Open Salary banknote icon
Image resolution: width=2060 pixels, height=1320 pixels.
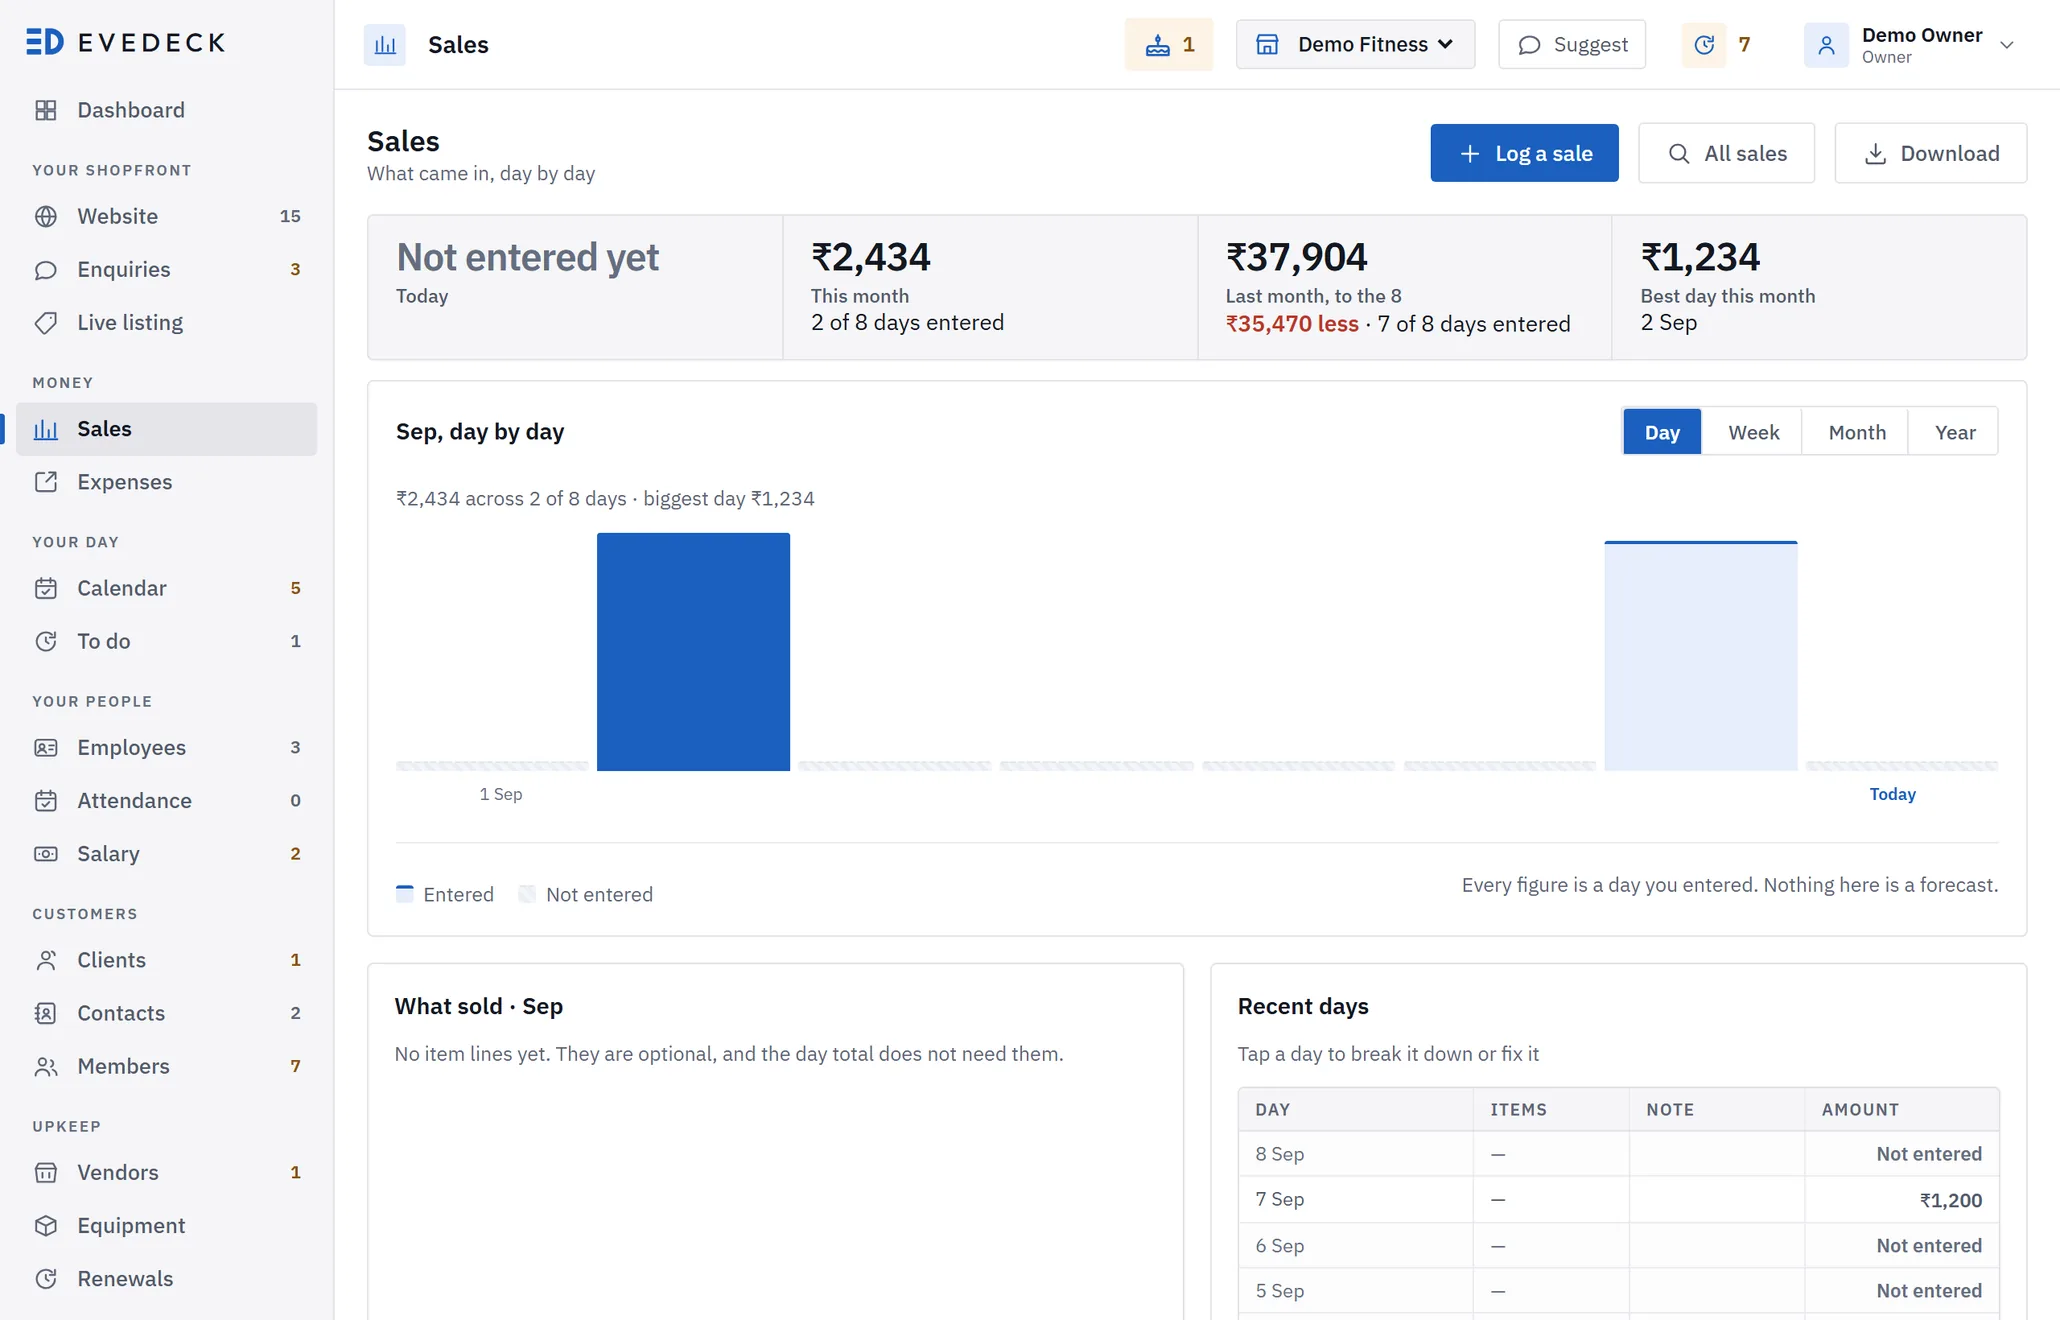click(46, 853)
